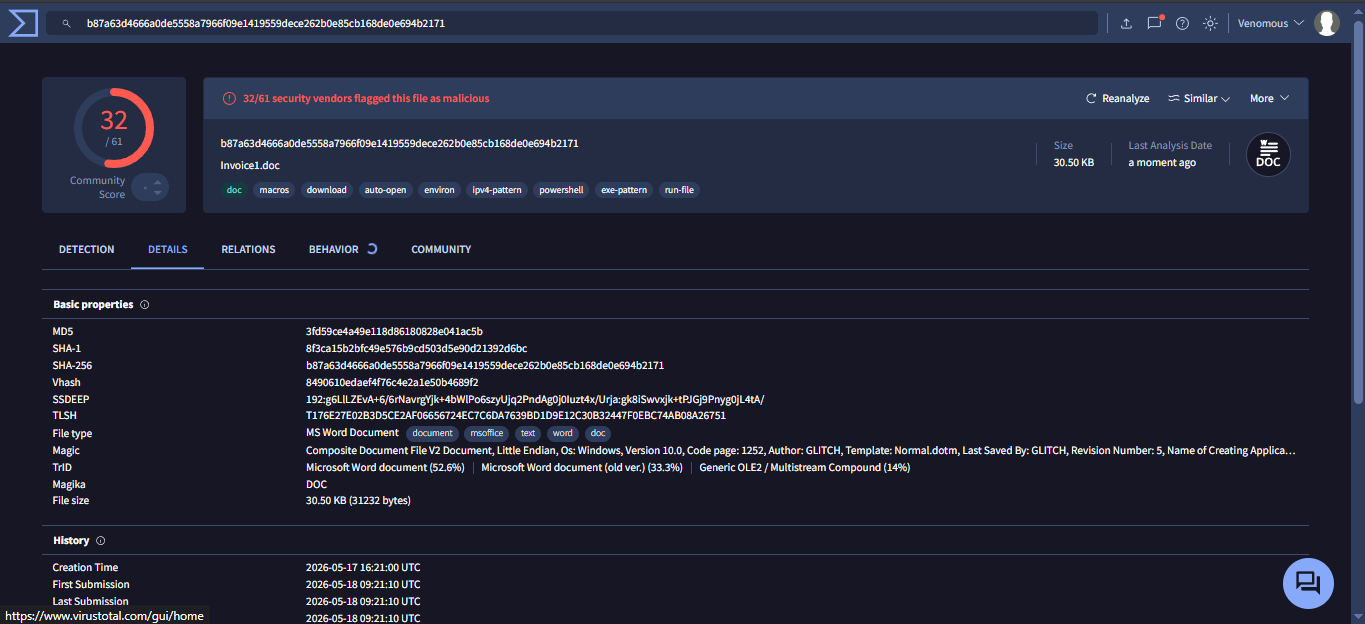Viewport: 1365px width, 624px height.
Task: Open the chat assistant floating button
Action: click(1308, 583)
